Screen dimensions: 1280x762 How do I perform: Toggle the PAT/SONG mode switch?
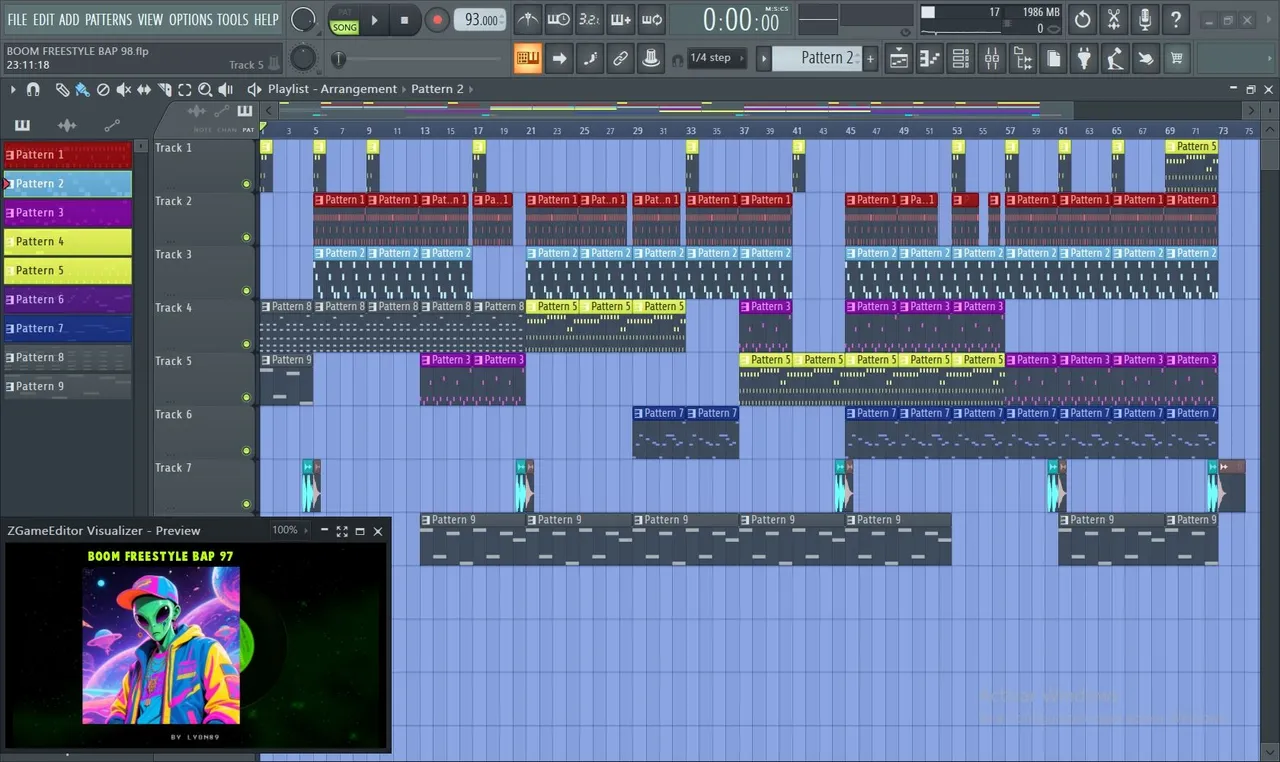pyautogui.click(x=344, y=20)
